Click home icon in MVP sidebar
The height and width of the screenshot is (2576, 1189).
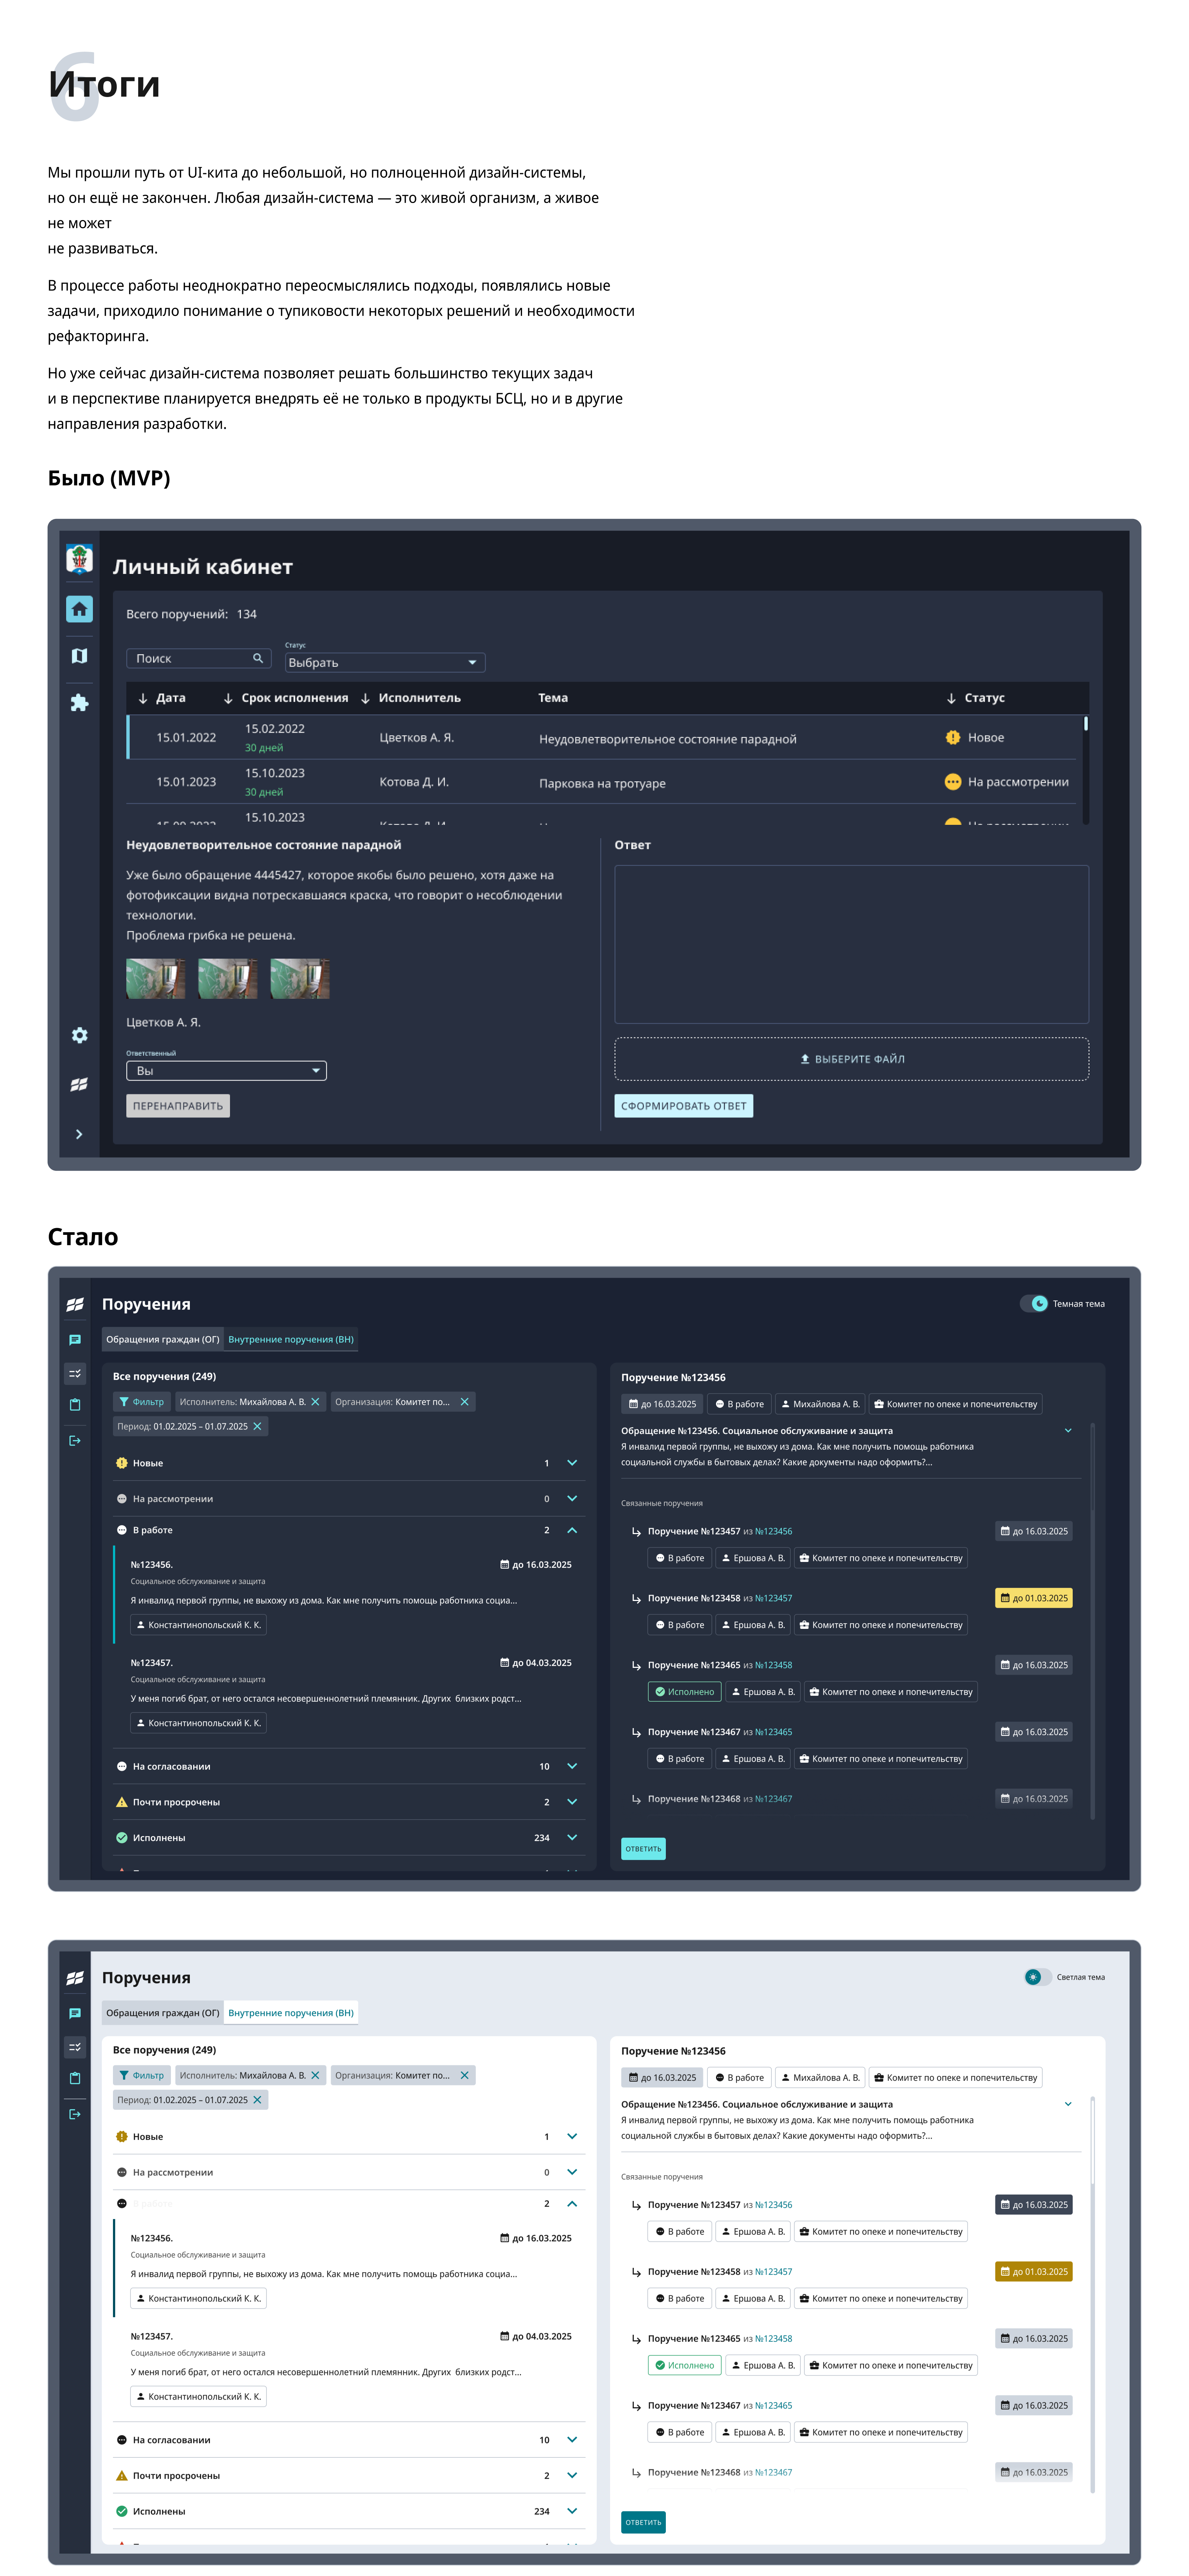point(79,609)
